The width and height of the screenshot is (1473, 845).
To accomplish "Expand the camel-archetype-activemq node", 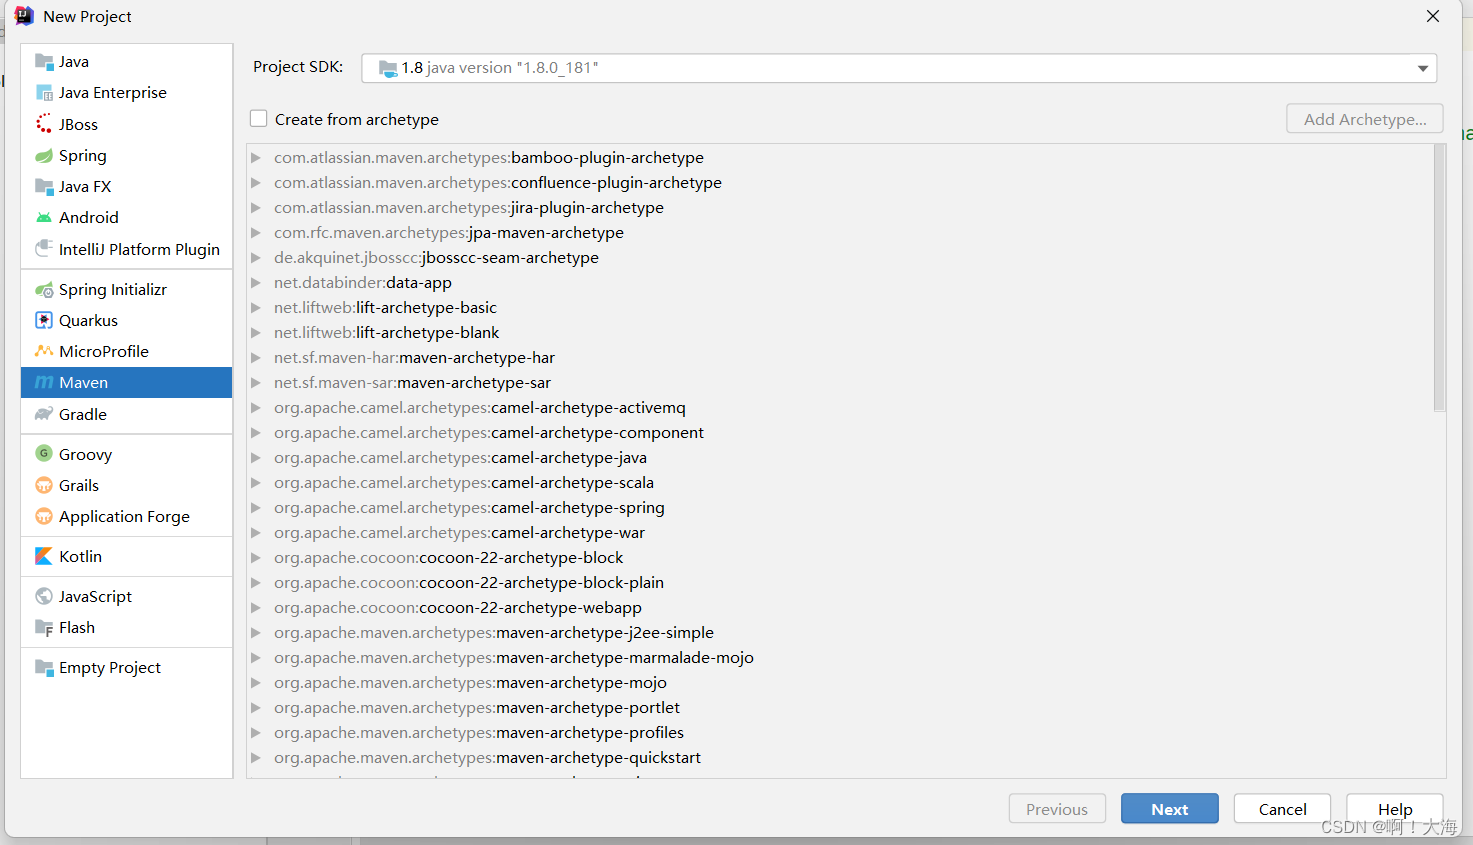I will [x=256, y=408].
